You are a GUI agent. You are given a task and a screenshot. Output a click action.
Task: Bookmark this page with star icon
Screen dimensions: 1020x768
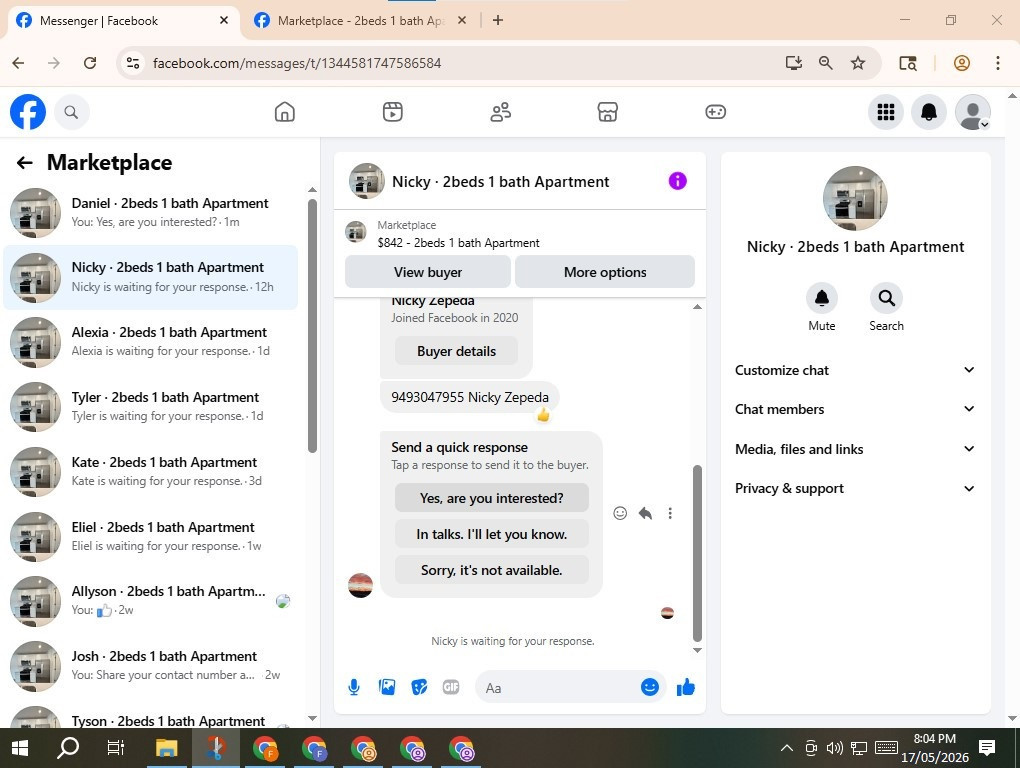(x=858, y=63)
